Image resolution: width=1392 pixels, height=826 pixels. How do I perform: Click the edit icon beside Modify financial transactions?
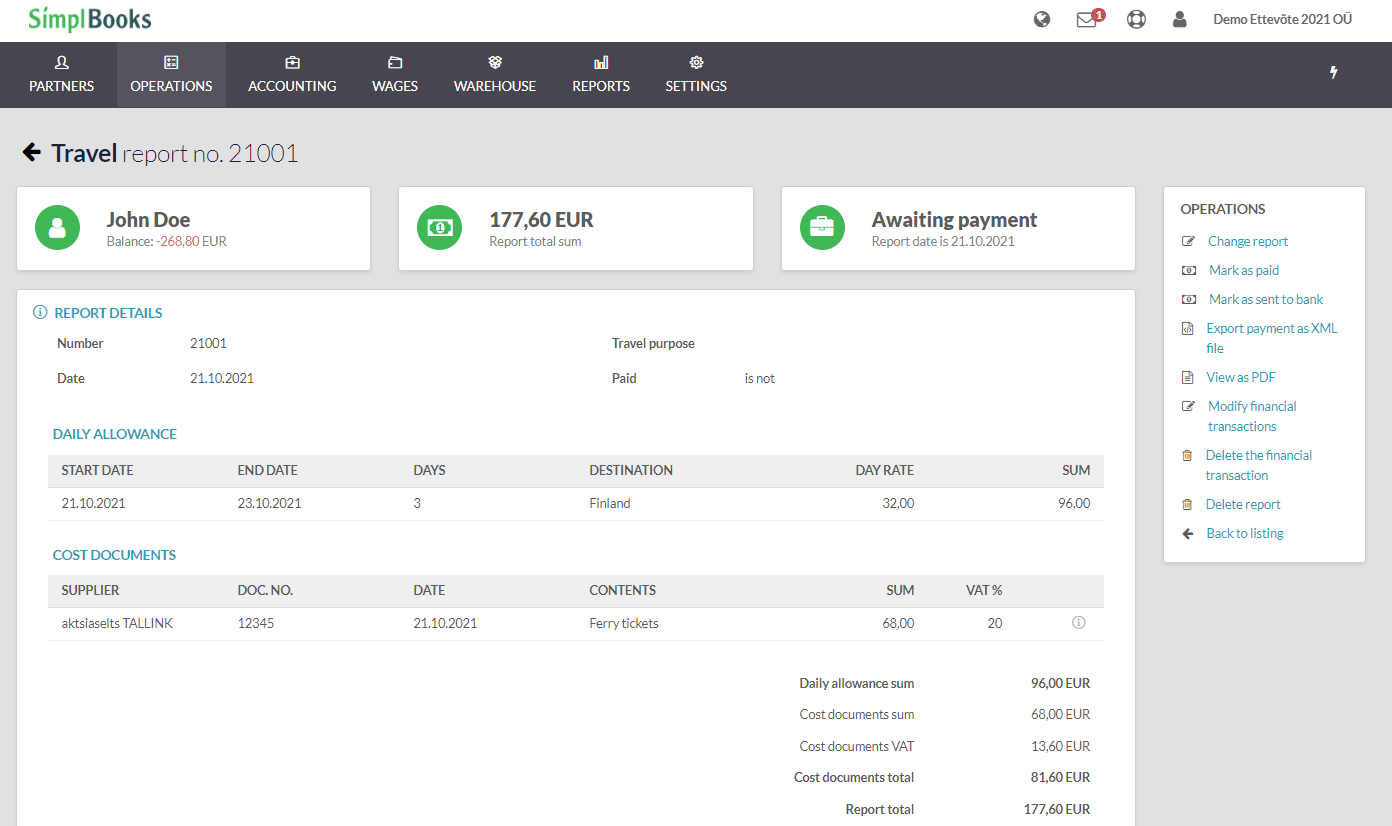tap(1188, 406)
